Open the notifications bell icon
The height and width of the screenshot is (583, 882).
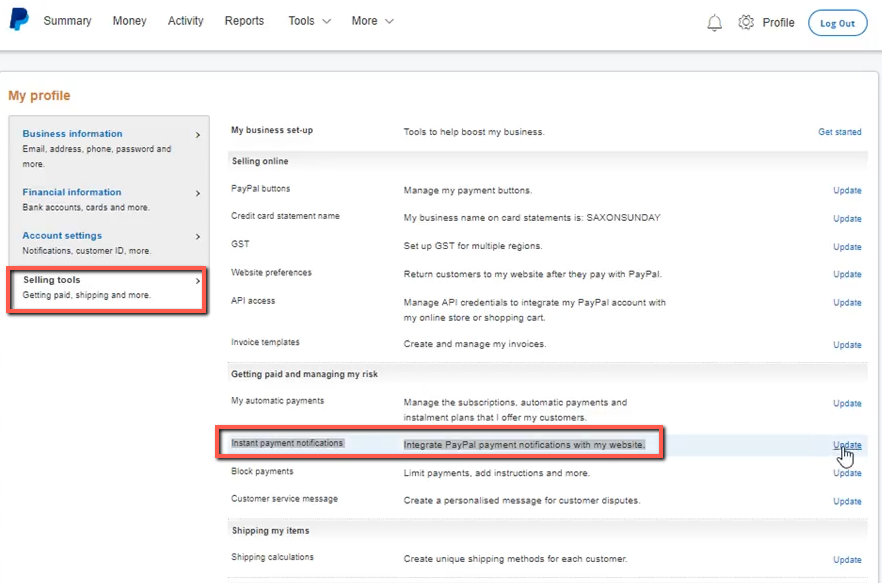pos(714,23)
